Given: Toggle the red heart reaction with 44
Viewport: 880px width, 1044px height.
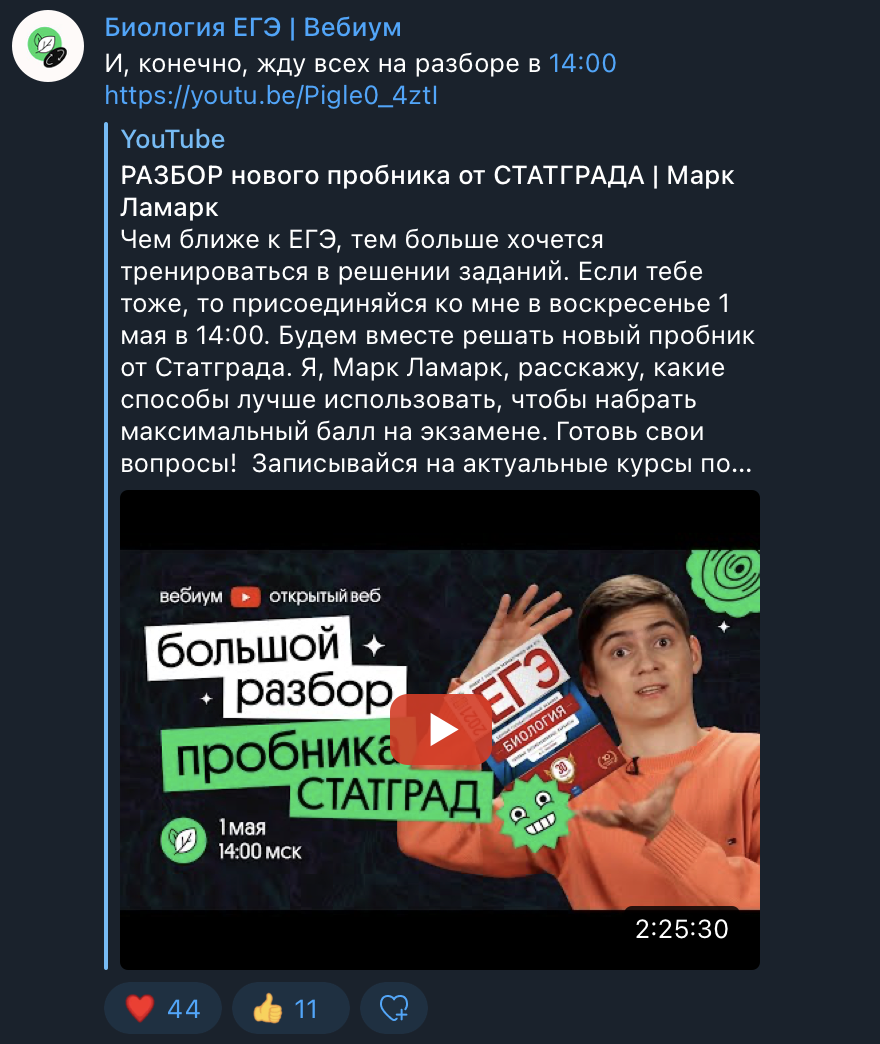Looking at the screenshot, I should pyautogui.click(x=163, y=1008).
